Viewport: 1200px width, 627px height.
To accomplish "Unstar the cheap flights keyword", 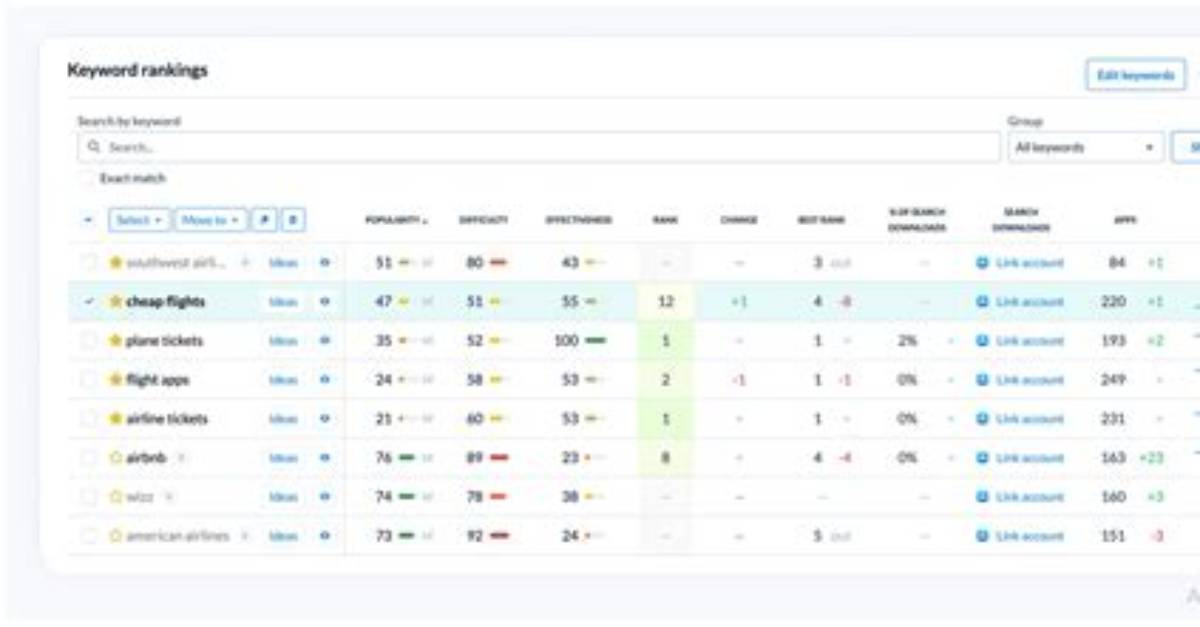I will pos(115,302).
